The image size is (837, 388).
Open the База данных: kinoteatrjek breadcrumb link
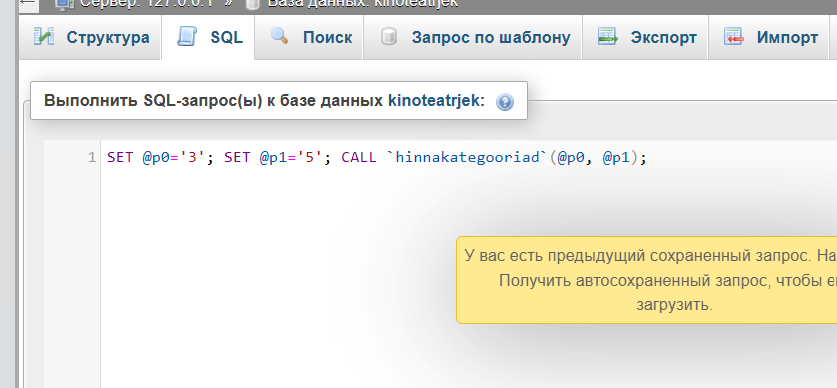coord(362,3)
